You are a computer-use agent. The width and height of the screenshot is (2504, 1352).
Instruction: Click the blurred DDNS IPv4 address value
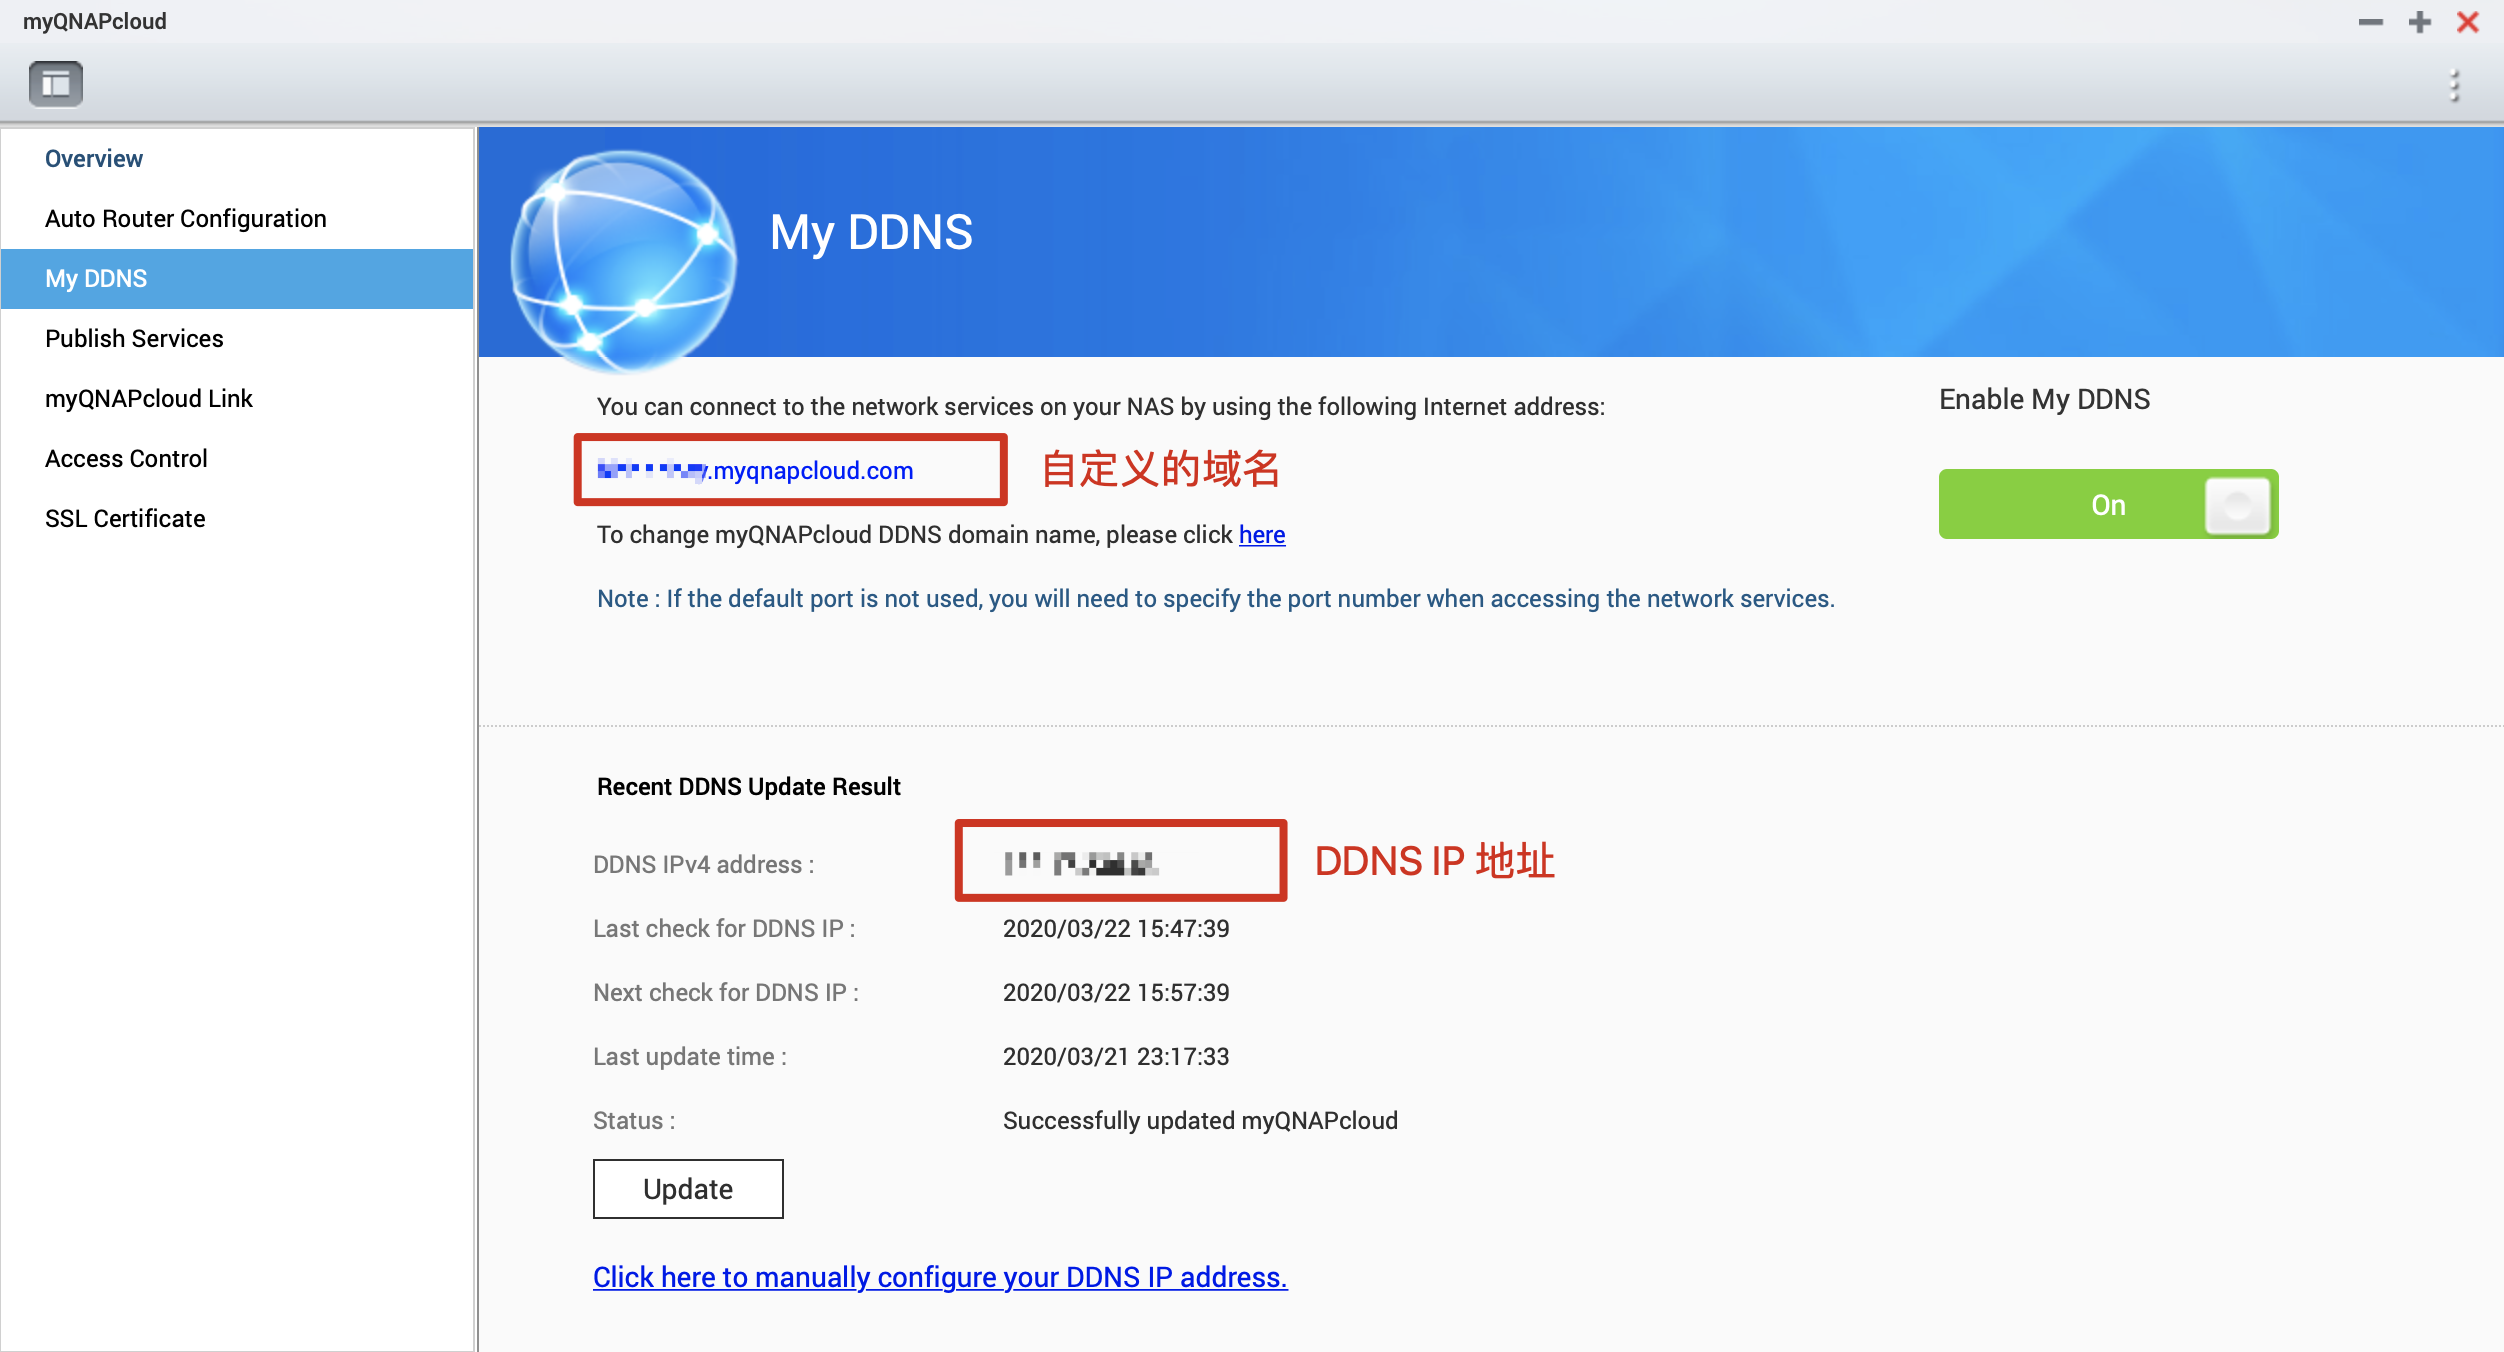[1080, 863]
